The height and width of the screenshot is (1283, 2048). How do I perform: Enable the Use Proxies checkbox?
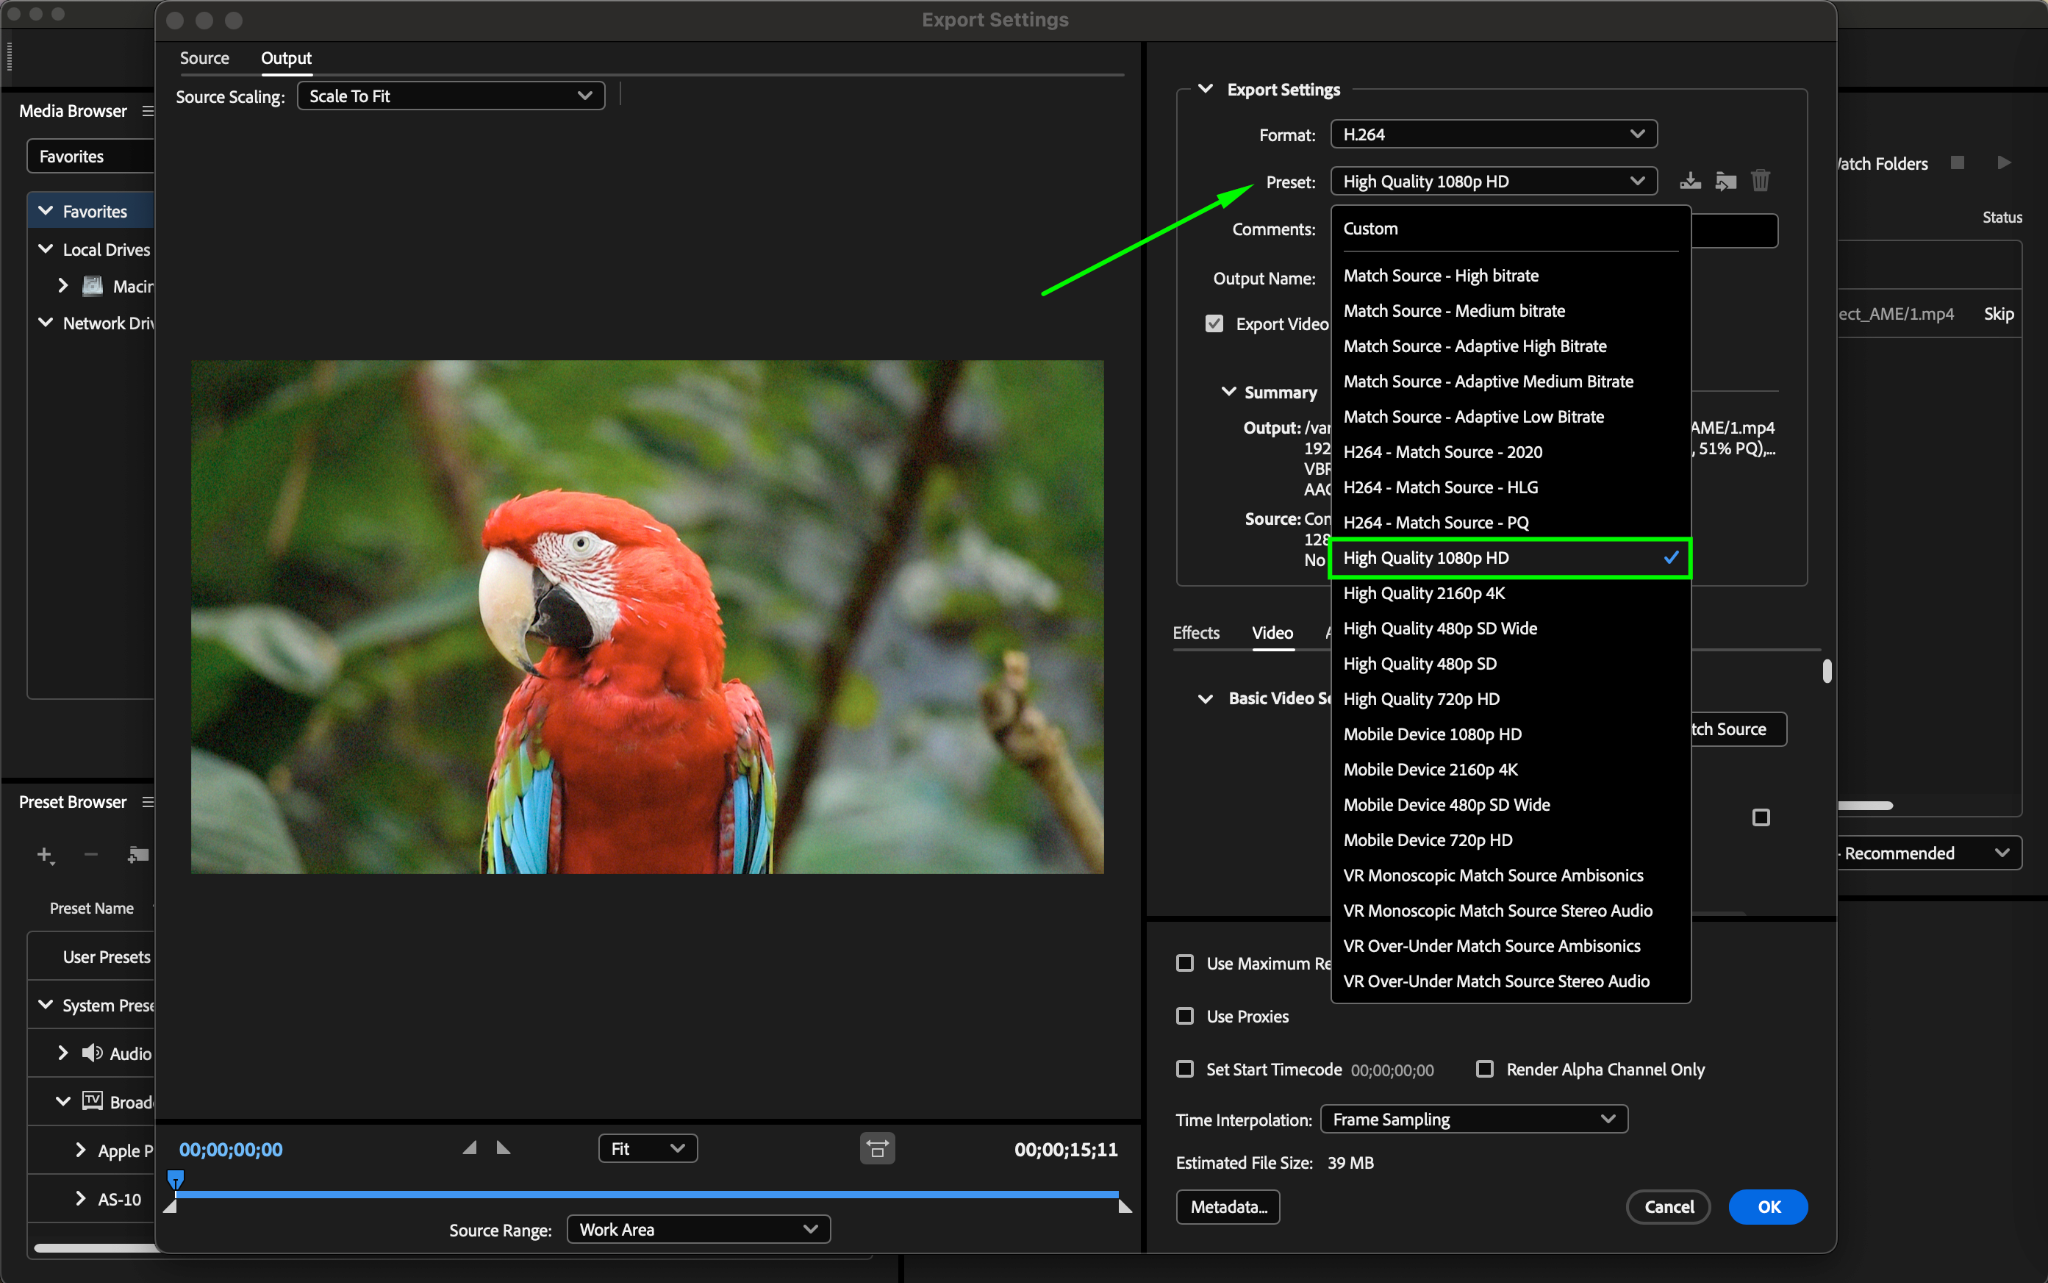tap(1185, 1016)
